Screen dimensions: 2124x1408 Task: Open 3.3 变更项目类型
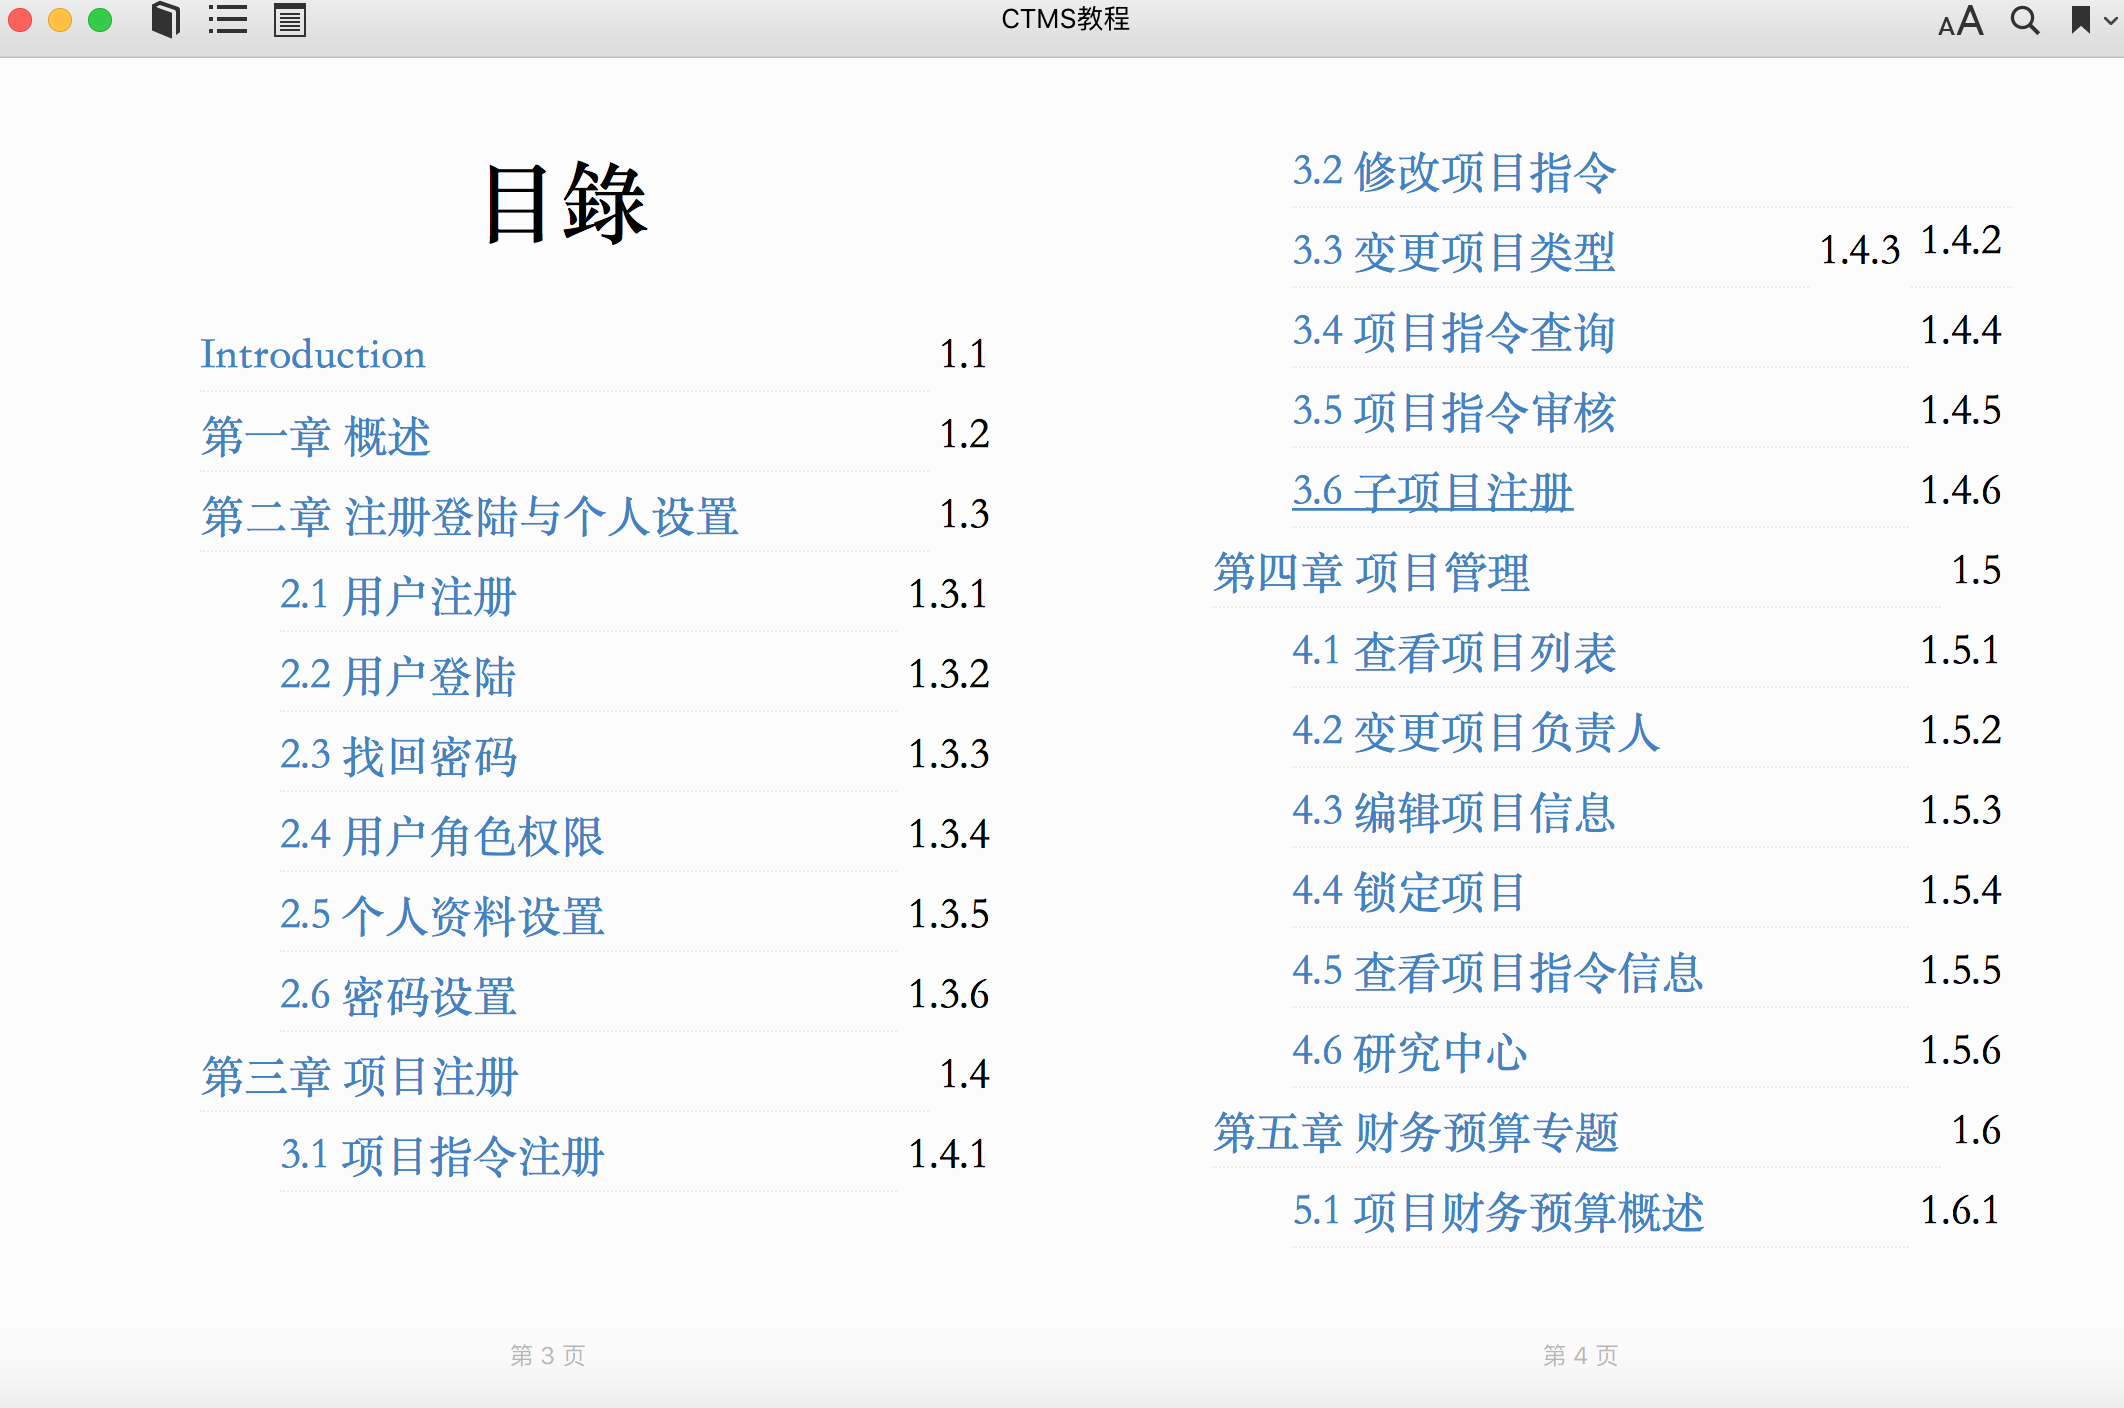[x=1454, y=252]
